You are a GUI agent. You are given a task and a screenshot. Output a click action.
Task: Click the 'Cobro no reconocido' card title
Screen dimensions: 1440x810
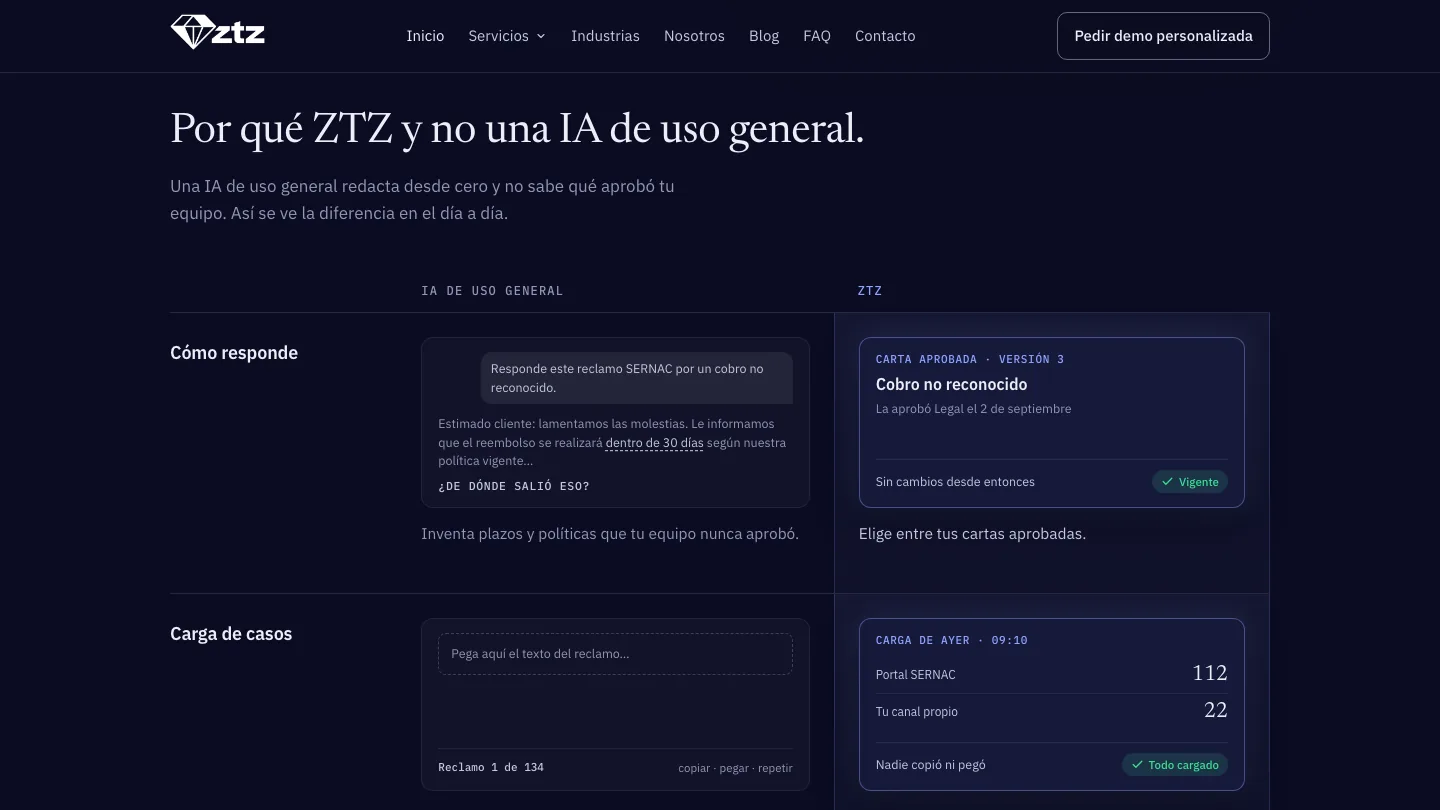point(951,384)
